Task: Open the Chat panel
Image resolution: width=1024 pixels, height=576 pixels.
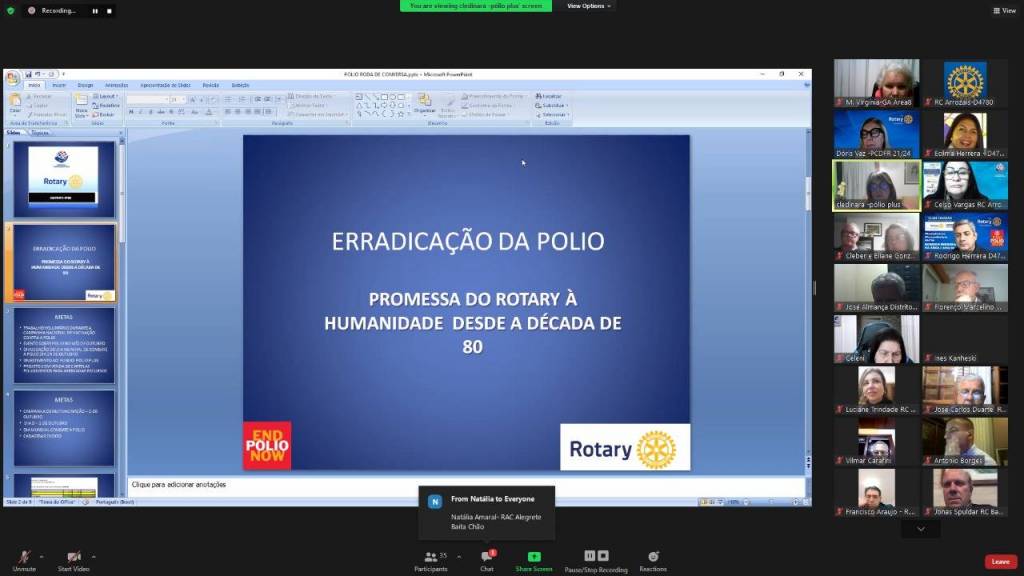Action: pos(486,557)
